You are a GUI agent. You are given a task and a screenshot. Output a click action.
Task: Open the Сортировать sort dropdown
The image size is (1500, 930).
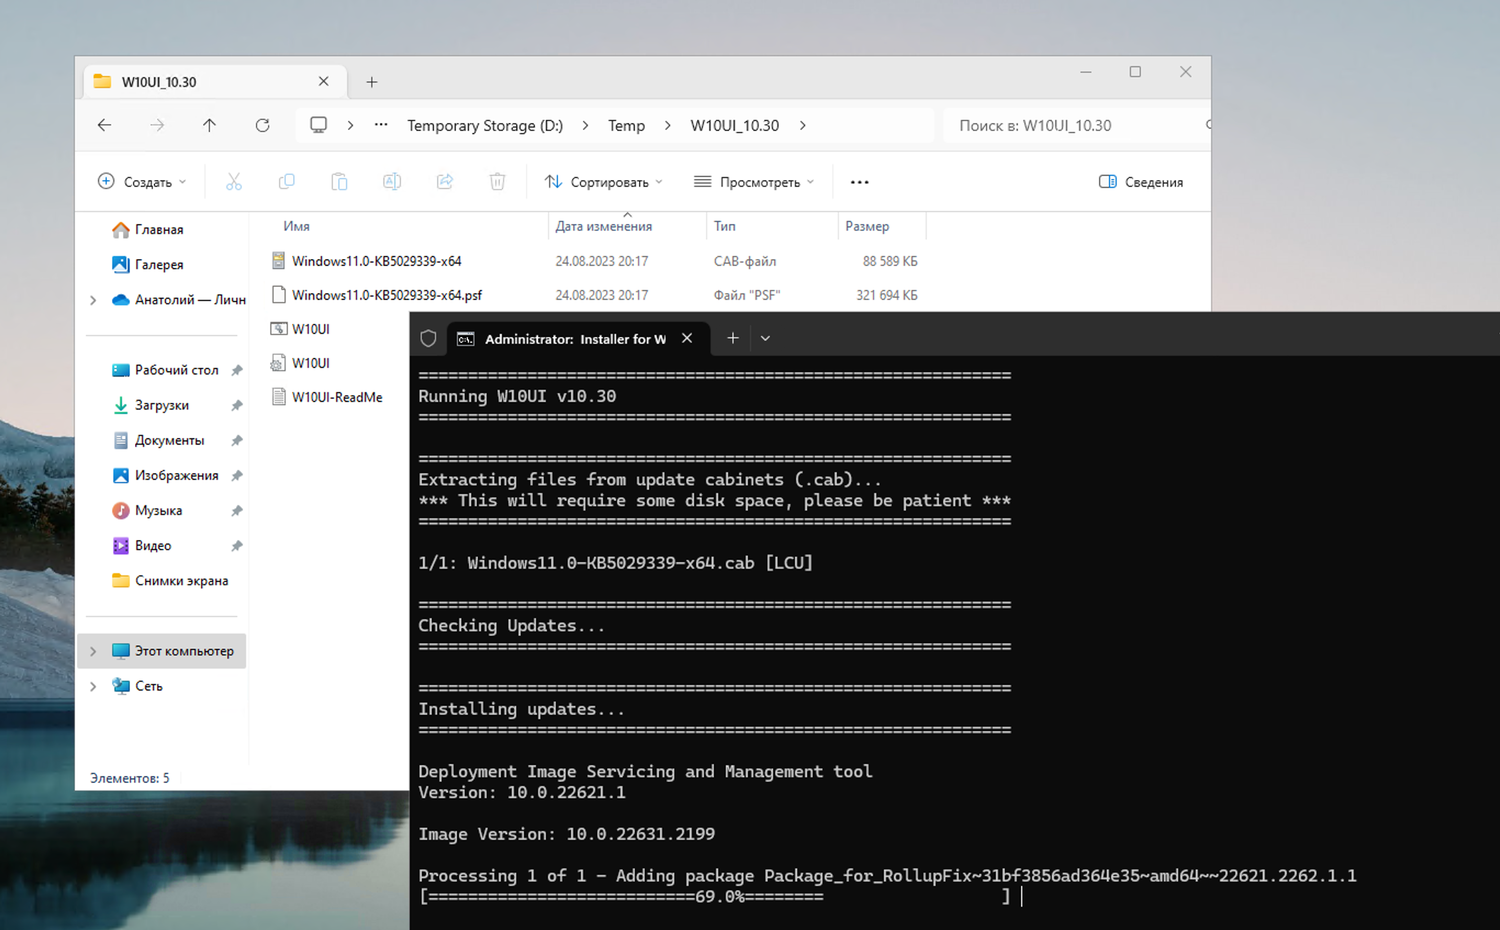click(604, 182)
